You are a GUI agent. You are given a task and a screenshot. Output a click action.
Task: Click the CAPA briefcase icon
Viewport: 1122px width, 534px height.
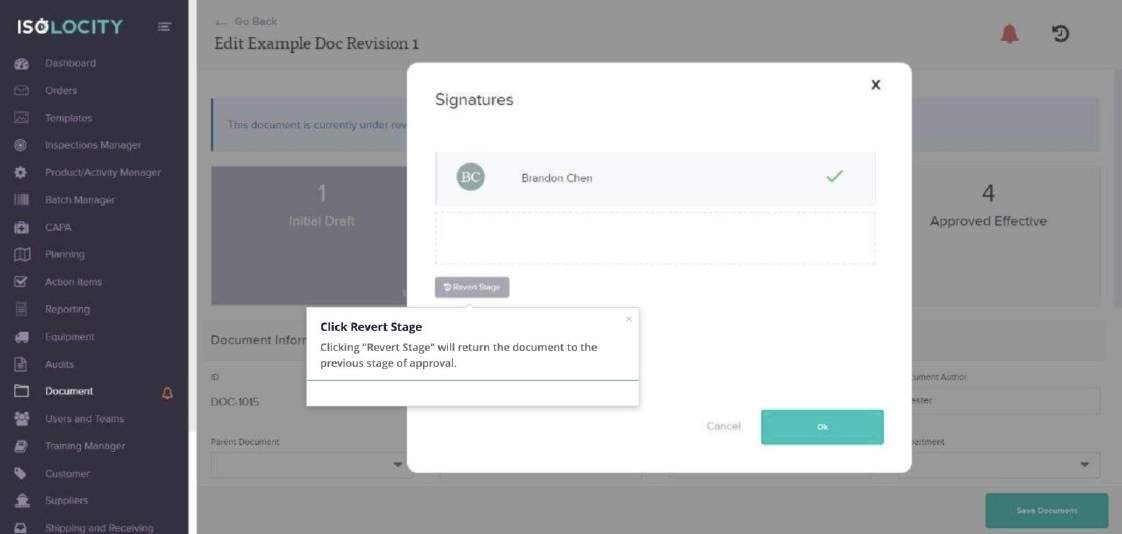click(21, 228)
